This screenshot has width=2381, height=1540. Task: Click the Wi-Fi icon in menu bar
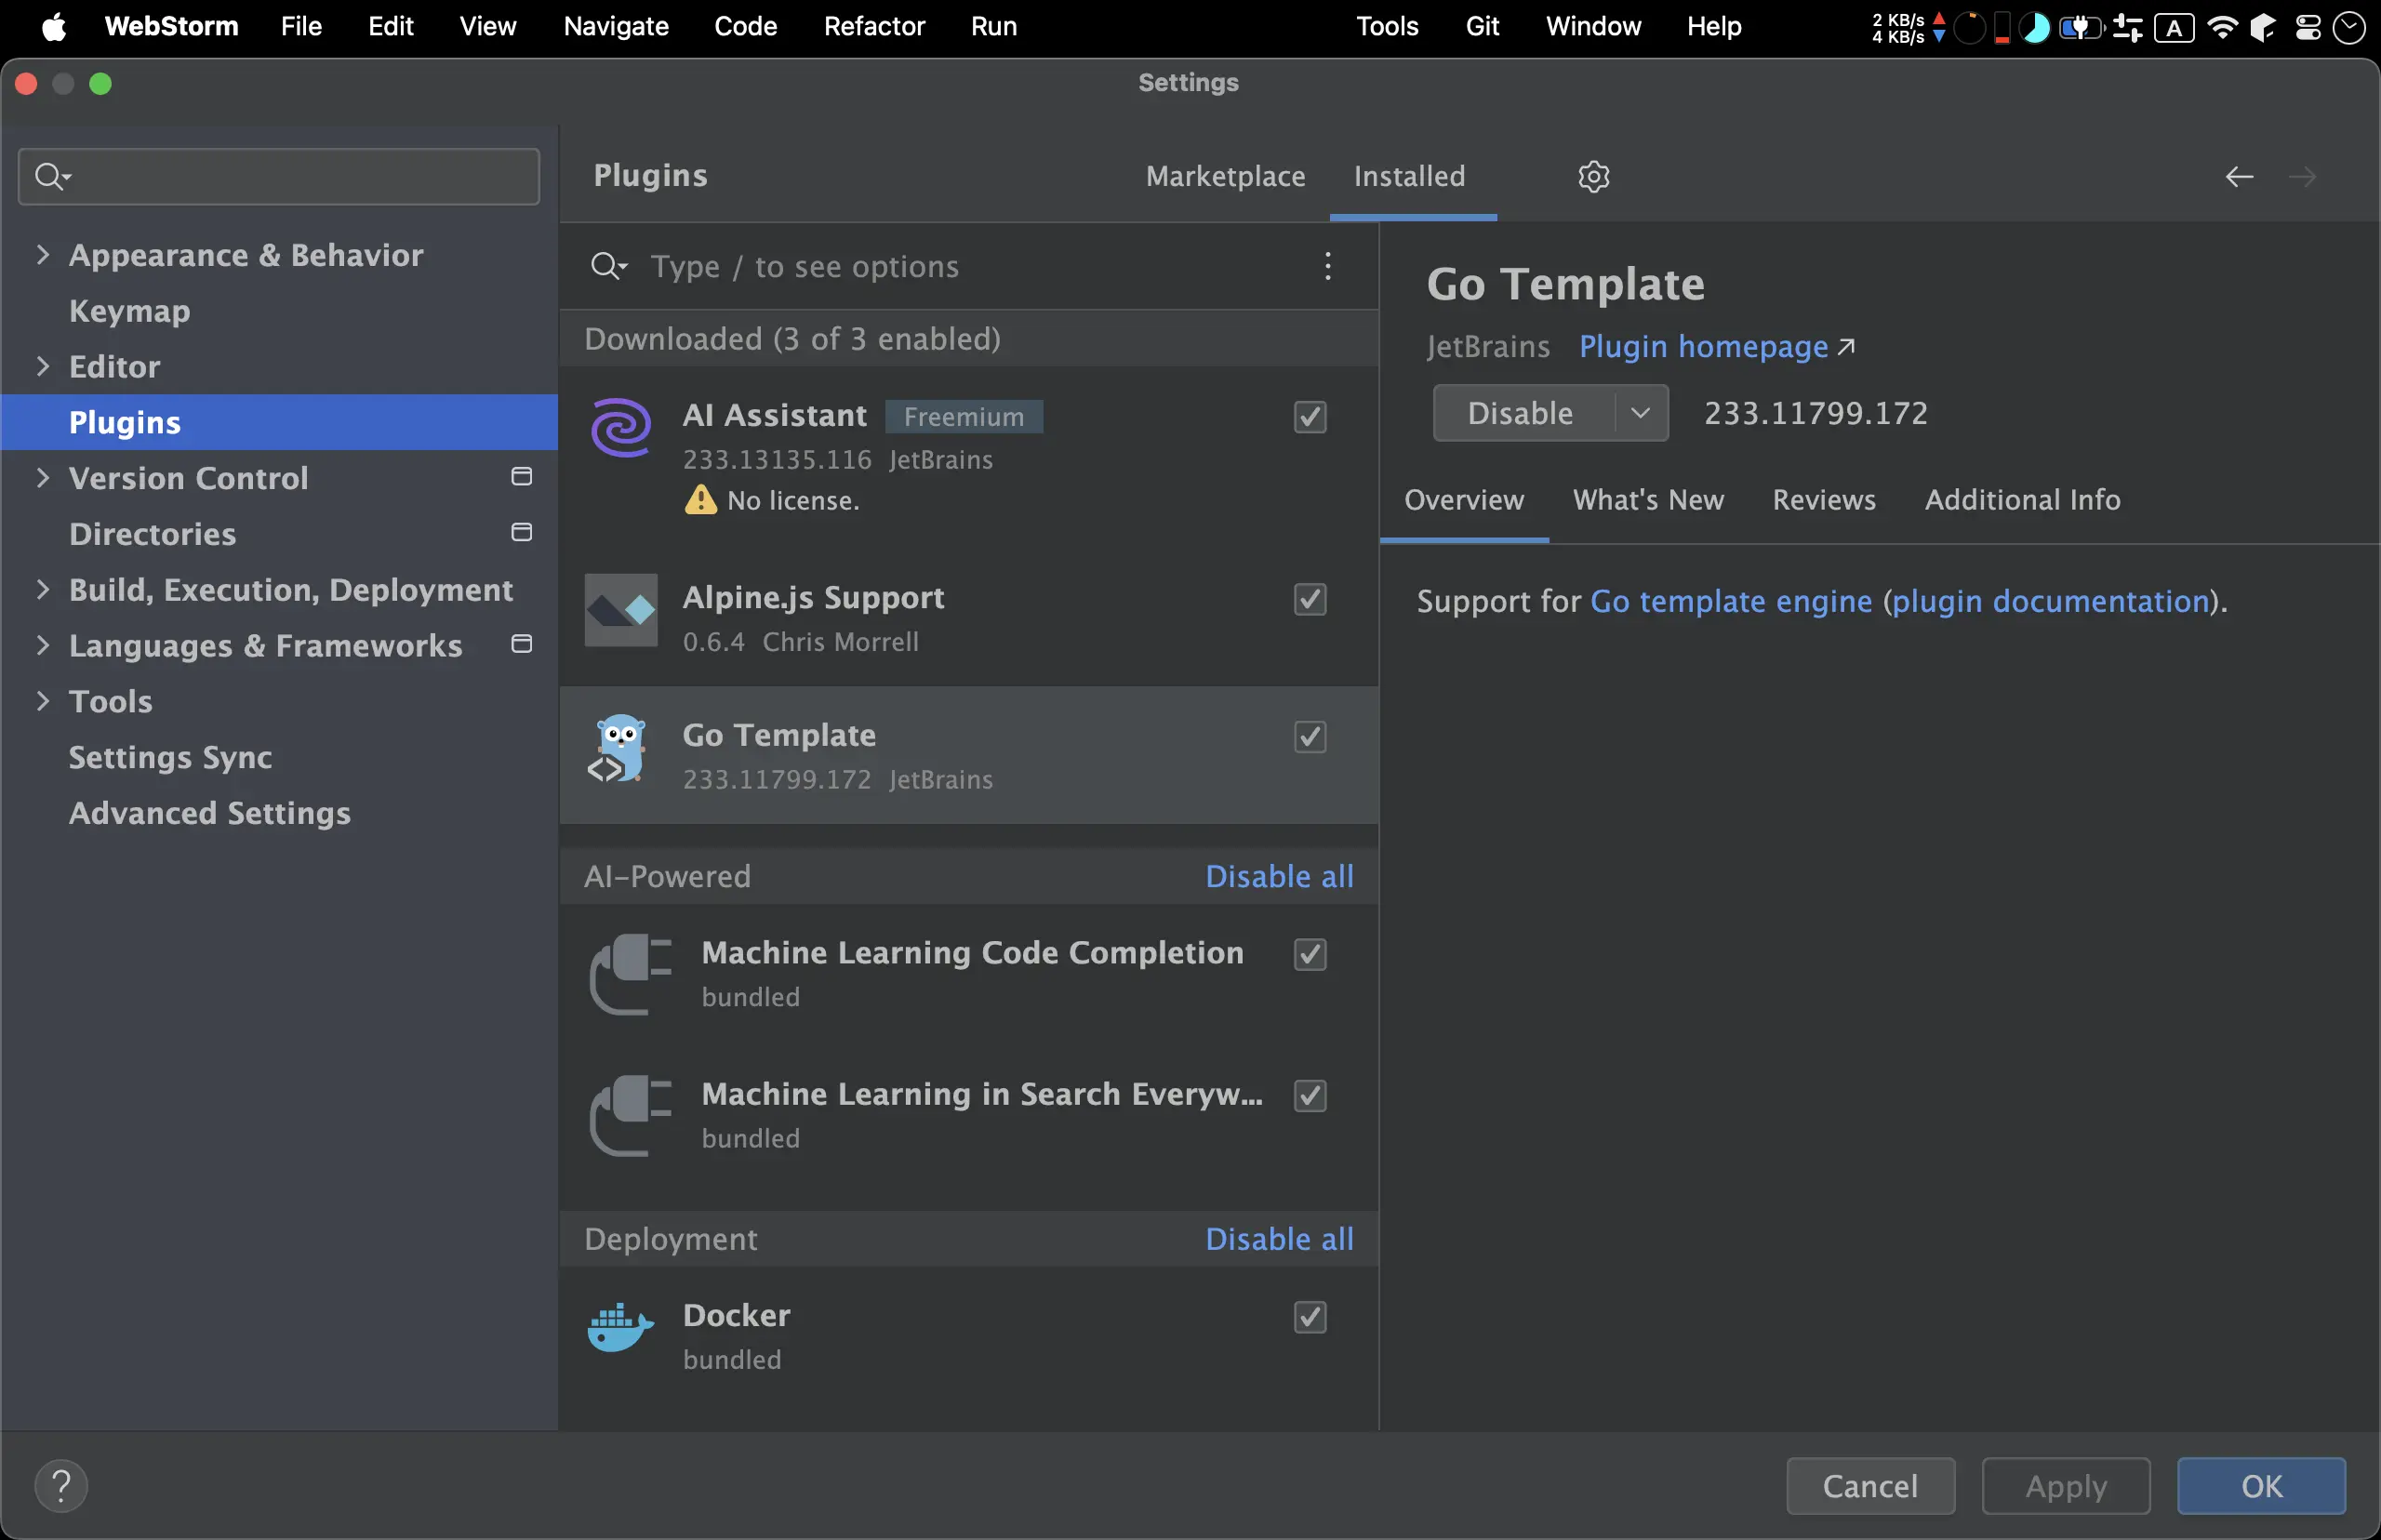tap(2221, 27)
